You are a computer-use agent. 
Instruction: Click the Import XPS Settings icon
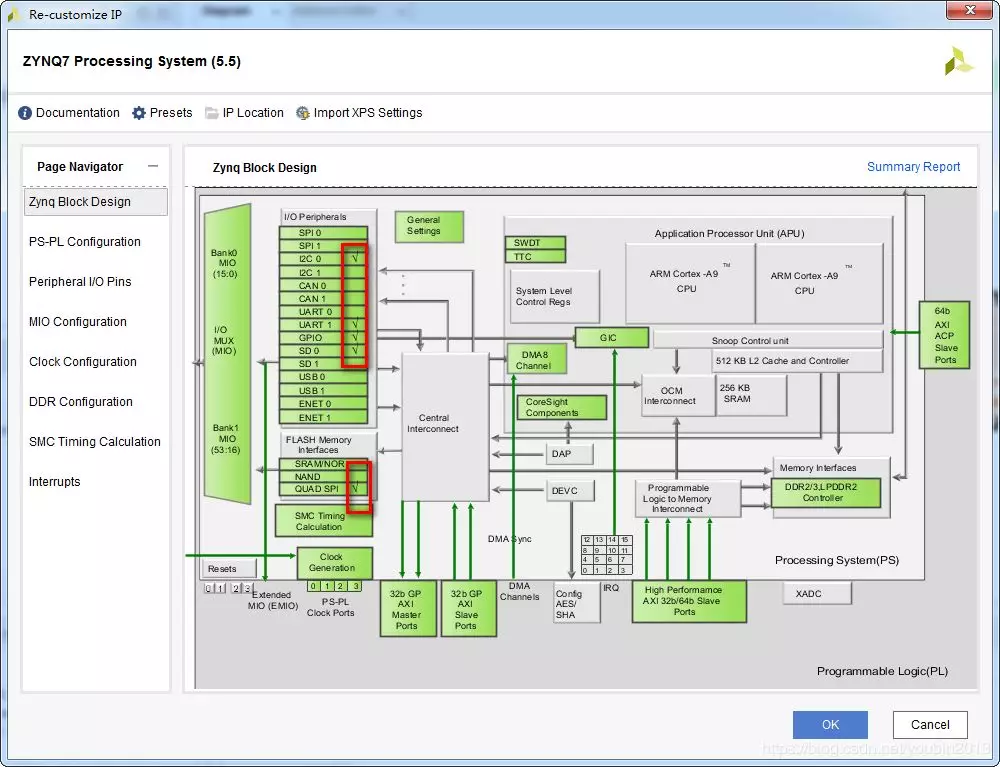[303, 113]
